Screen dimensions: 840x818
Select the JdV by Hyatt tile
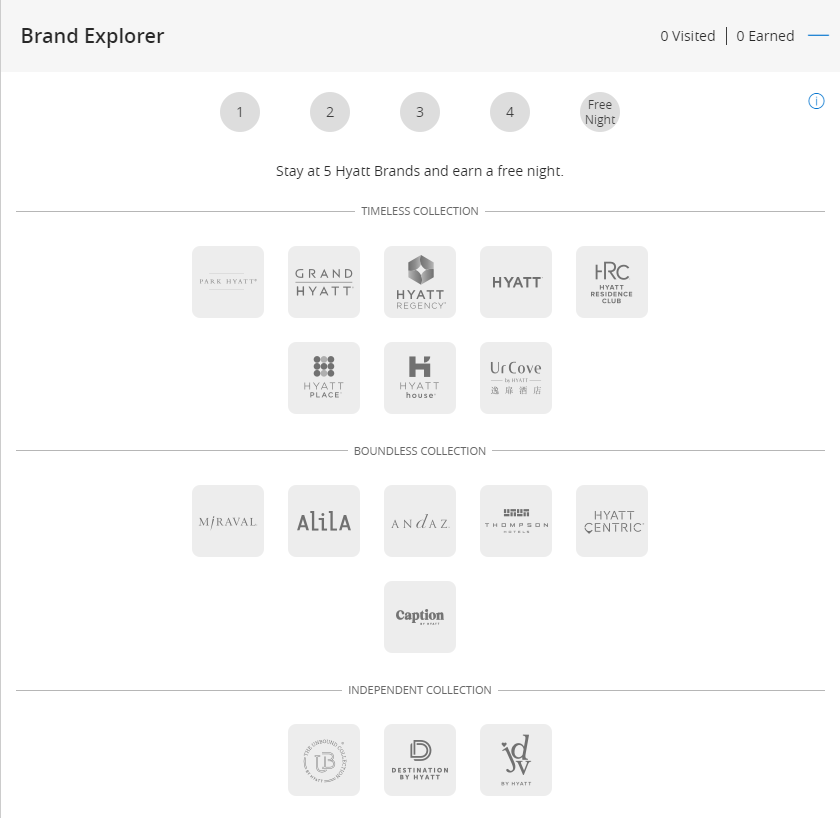(516, 760)
